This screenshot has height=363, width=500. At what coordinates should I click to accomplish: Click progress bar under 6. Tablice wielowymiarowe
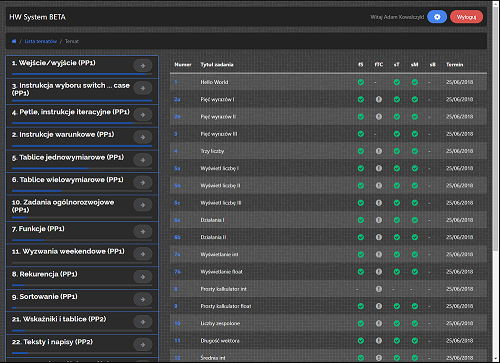82,191
